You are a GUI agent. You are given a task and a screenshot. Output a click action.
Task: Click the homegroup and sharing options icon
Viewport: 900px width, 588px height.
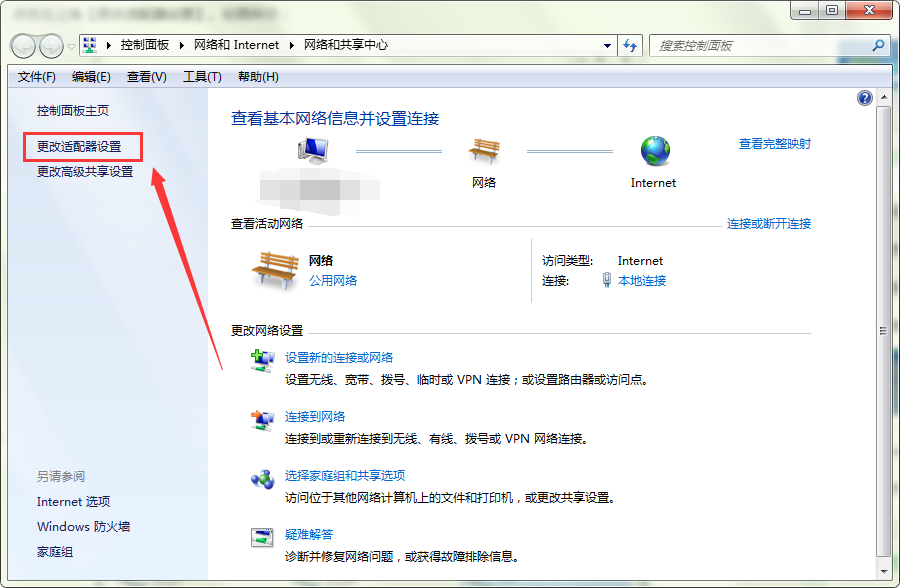pos(262,479)
